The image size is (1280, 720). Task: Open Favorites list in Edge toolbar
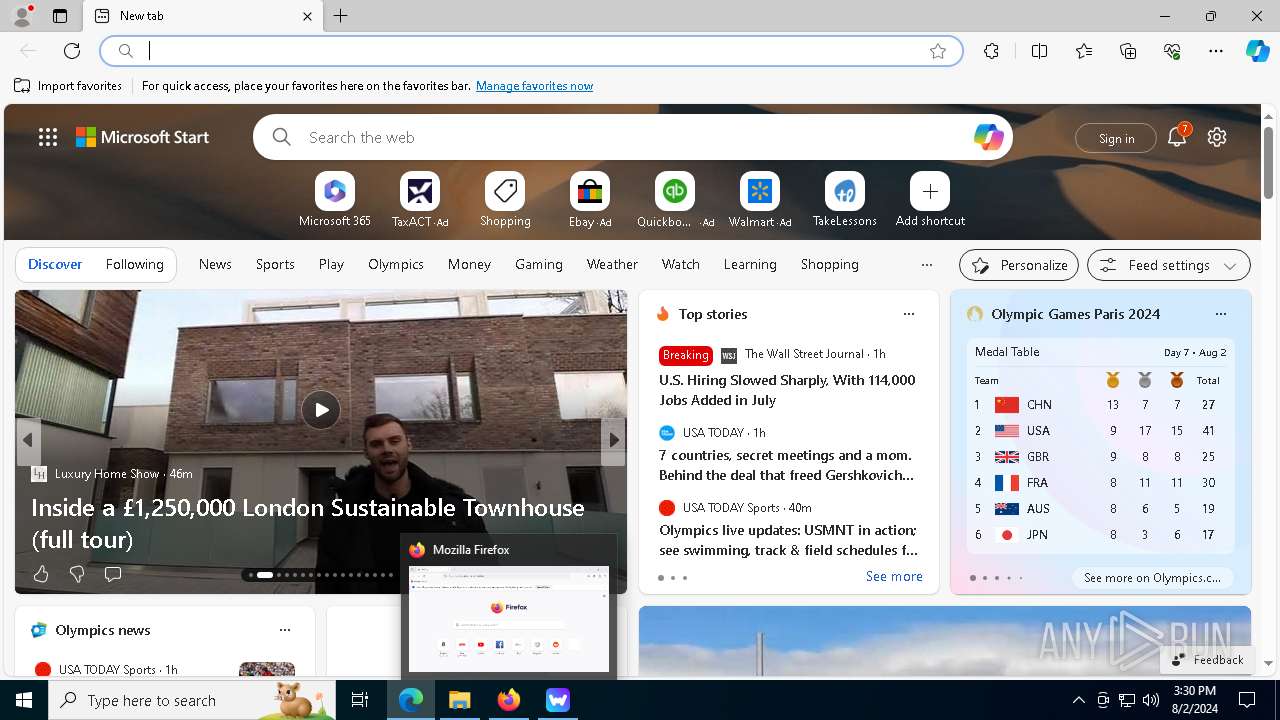[1084, 51]
